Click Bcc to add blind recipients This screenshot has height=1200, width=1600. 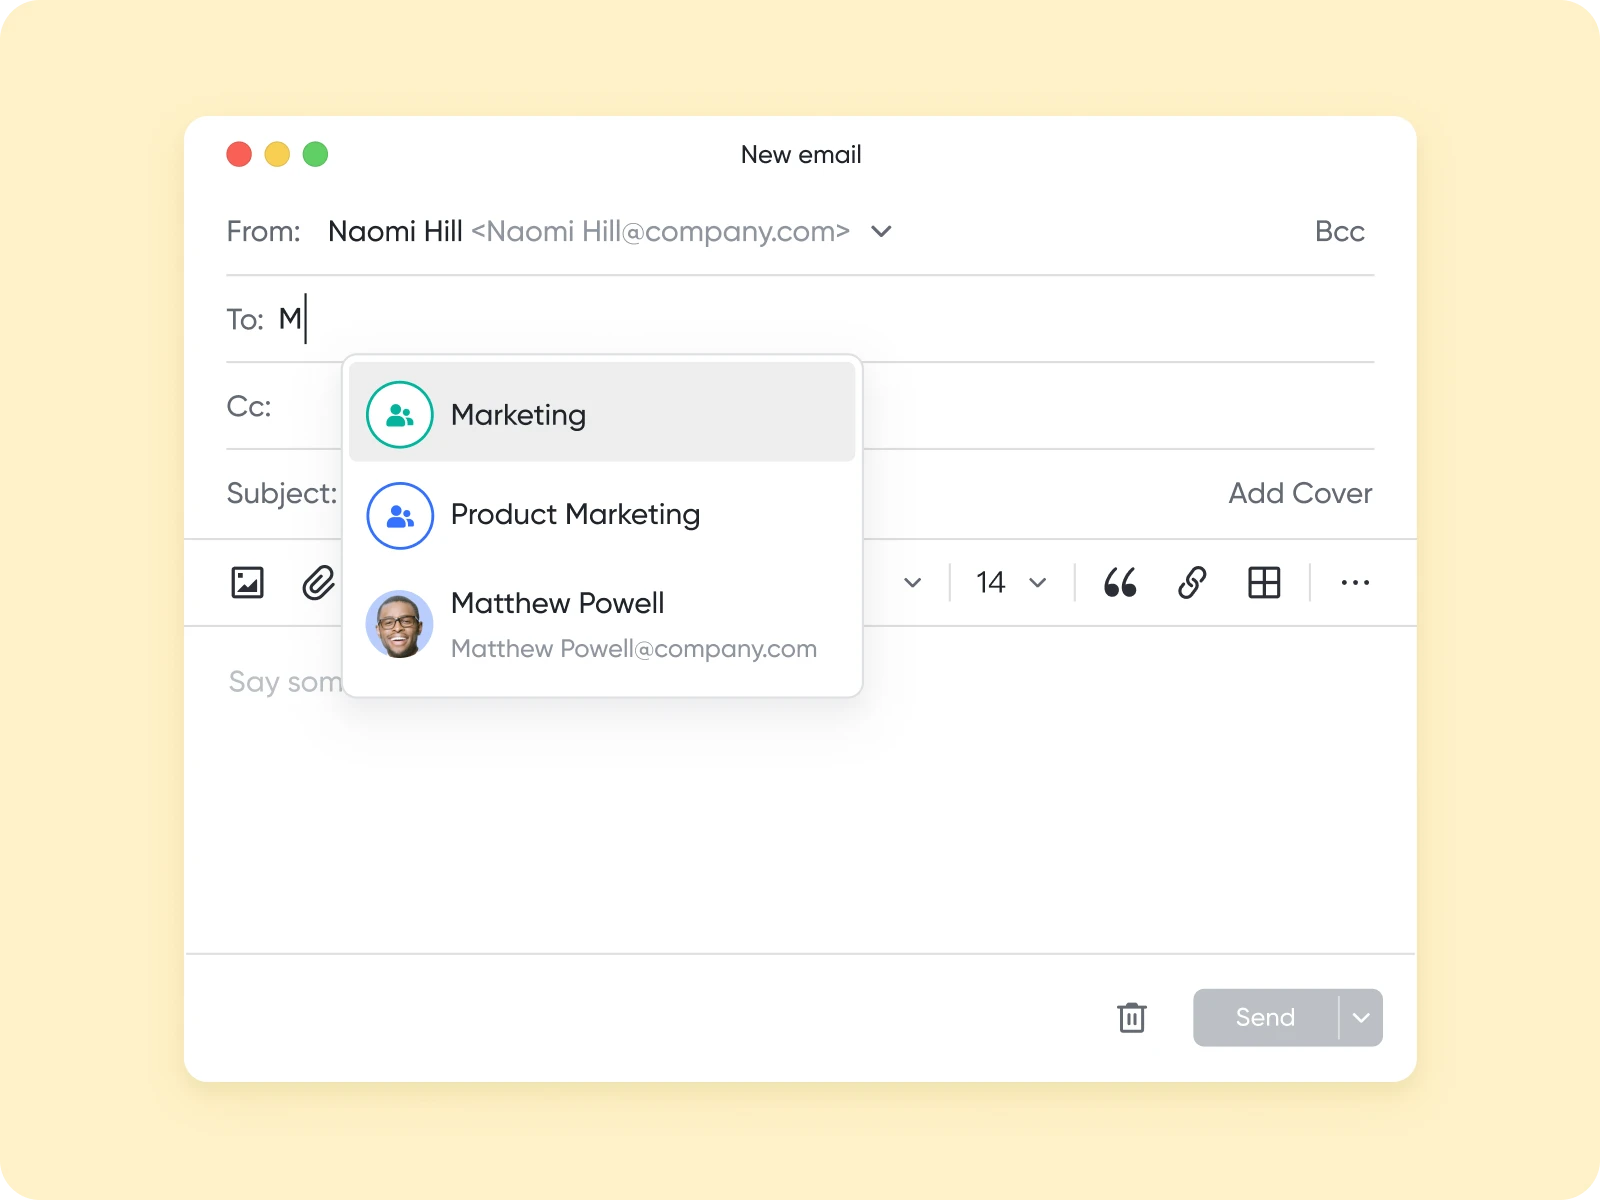[1339, 232]
